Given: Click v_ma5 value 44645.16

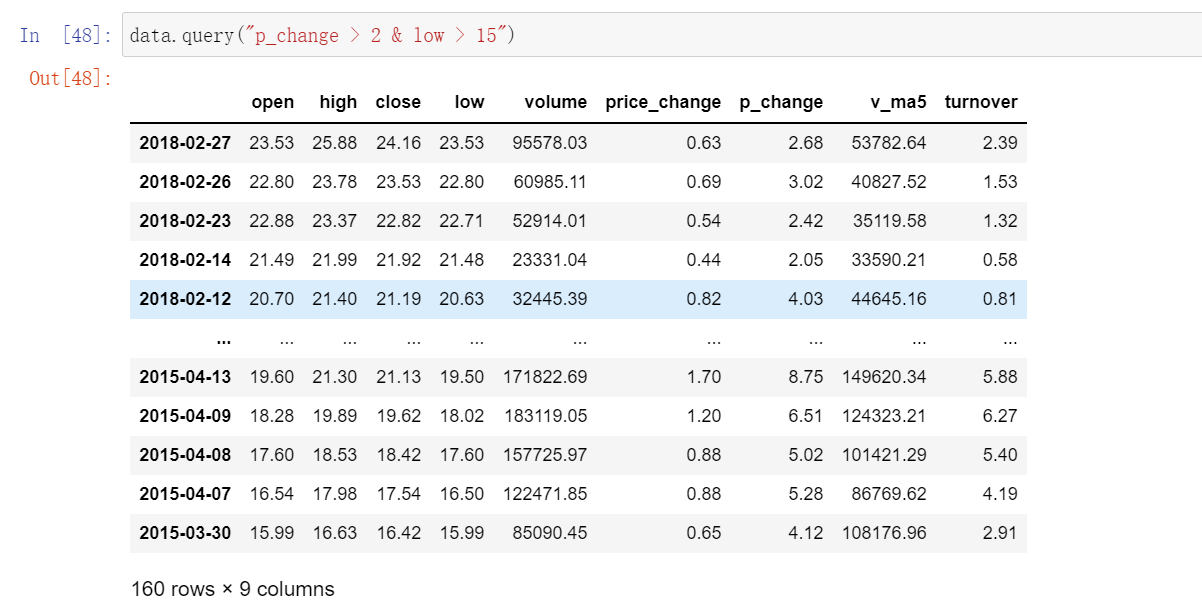Looking at the screenshot, I should coord(889,299).
